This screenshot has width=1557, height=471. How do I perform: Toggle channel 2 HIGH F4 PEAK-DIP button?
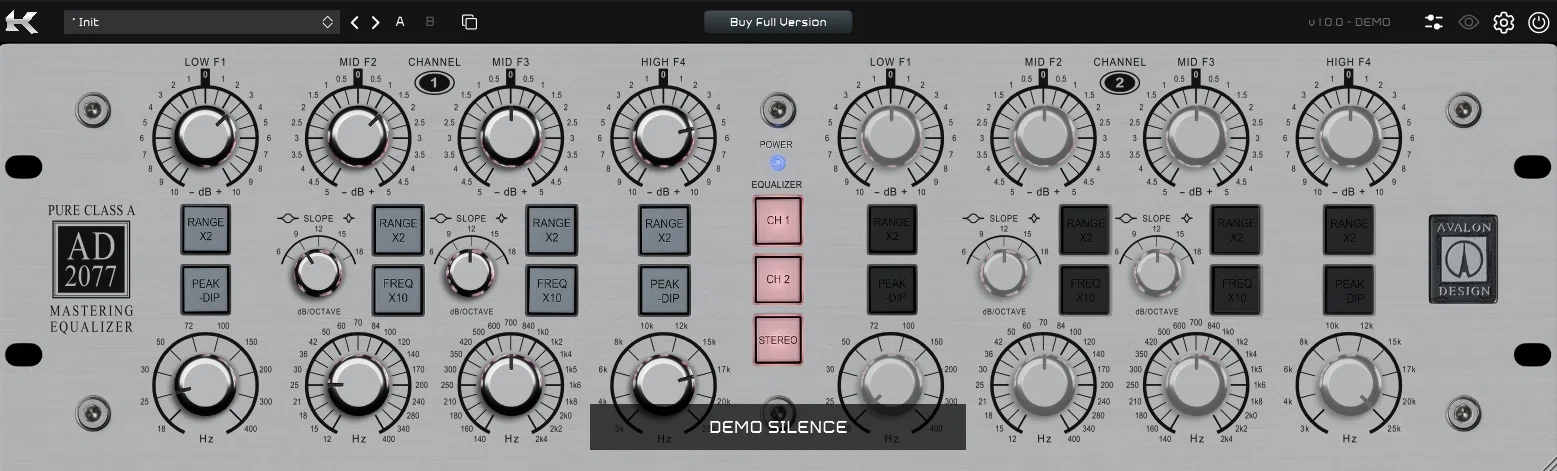[1349, 290]
